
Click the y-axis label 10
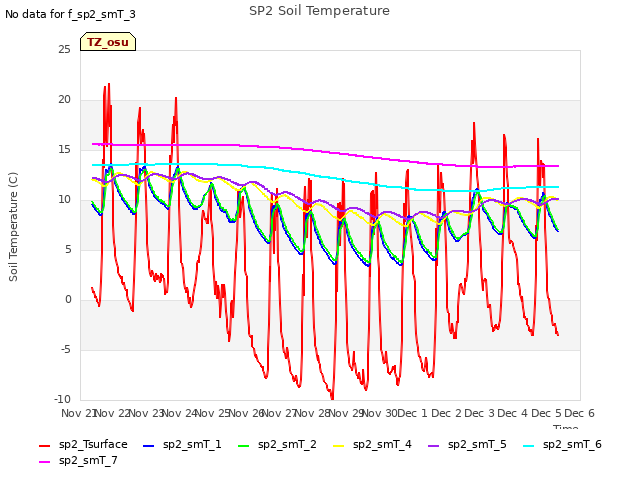pos(64,200)
